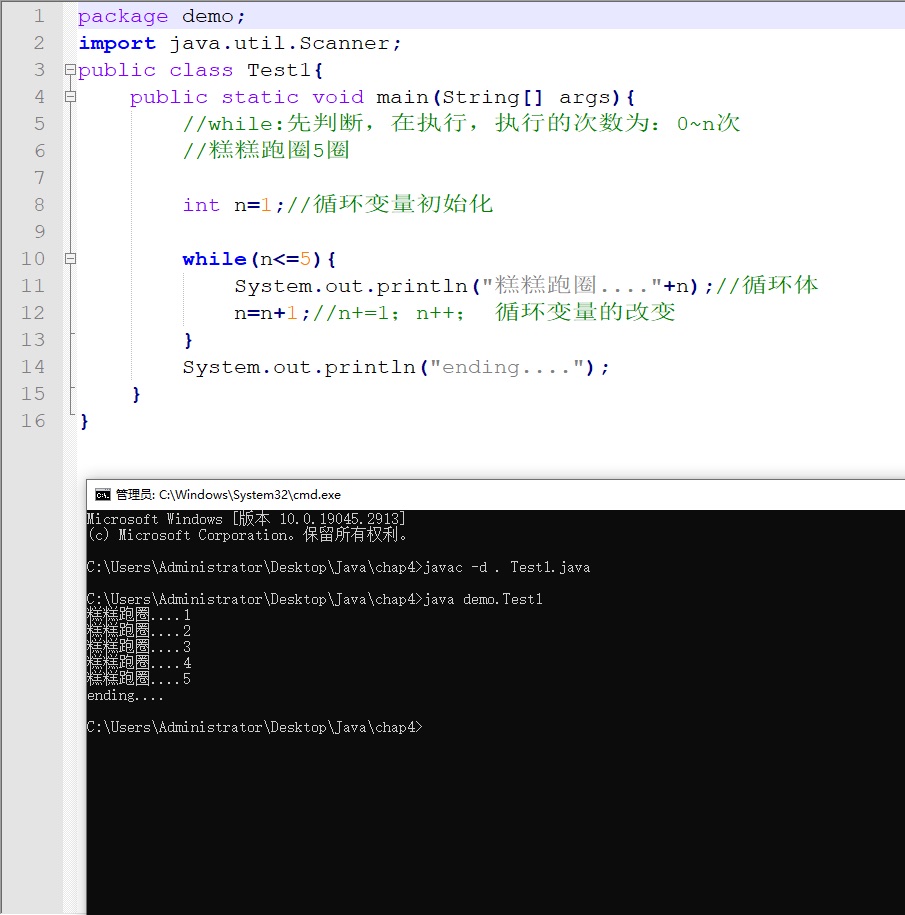Click line number 16 in the gutter
The width and height of the screenshot is (905, 915).
pyautogui.click(x=33, y=421)
